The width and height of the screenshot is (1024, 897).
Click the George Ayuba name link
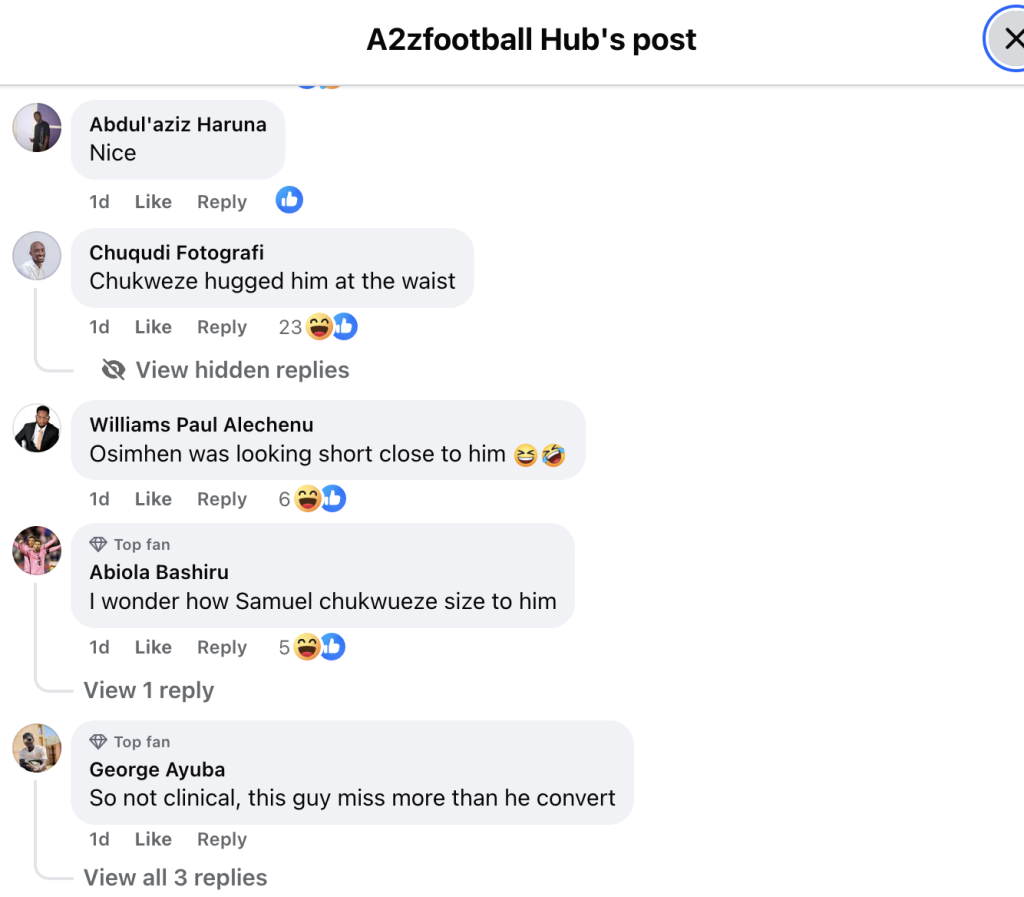click(x=157, y=770)
